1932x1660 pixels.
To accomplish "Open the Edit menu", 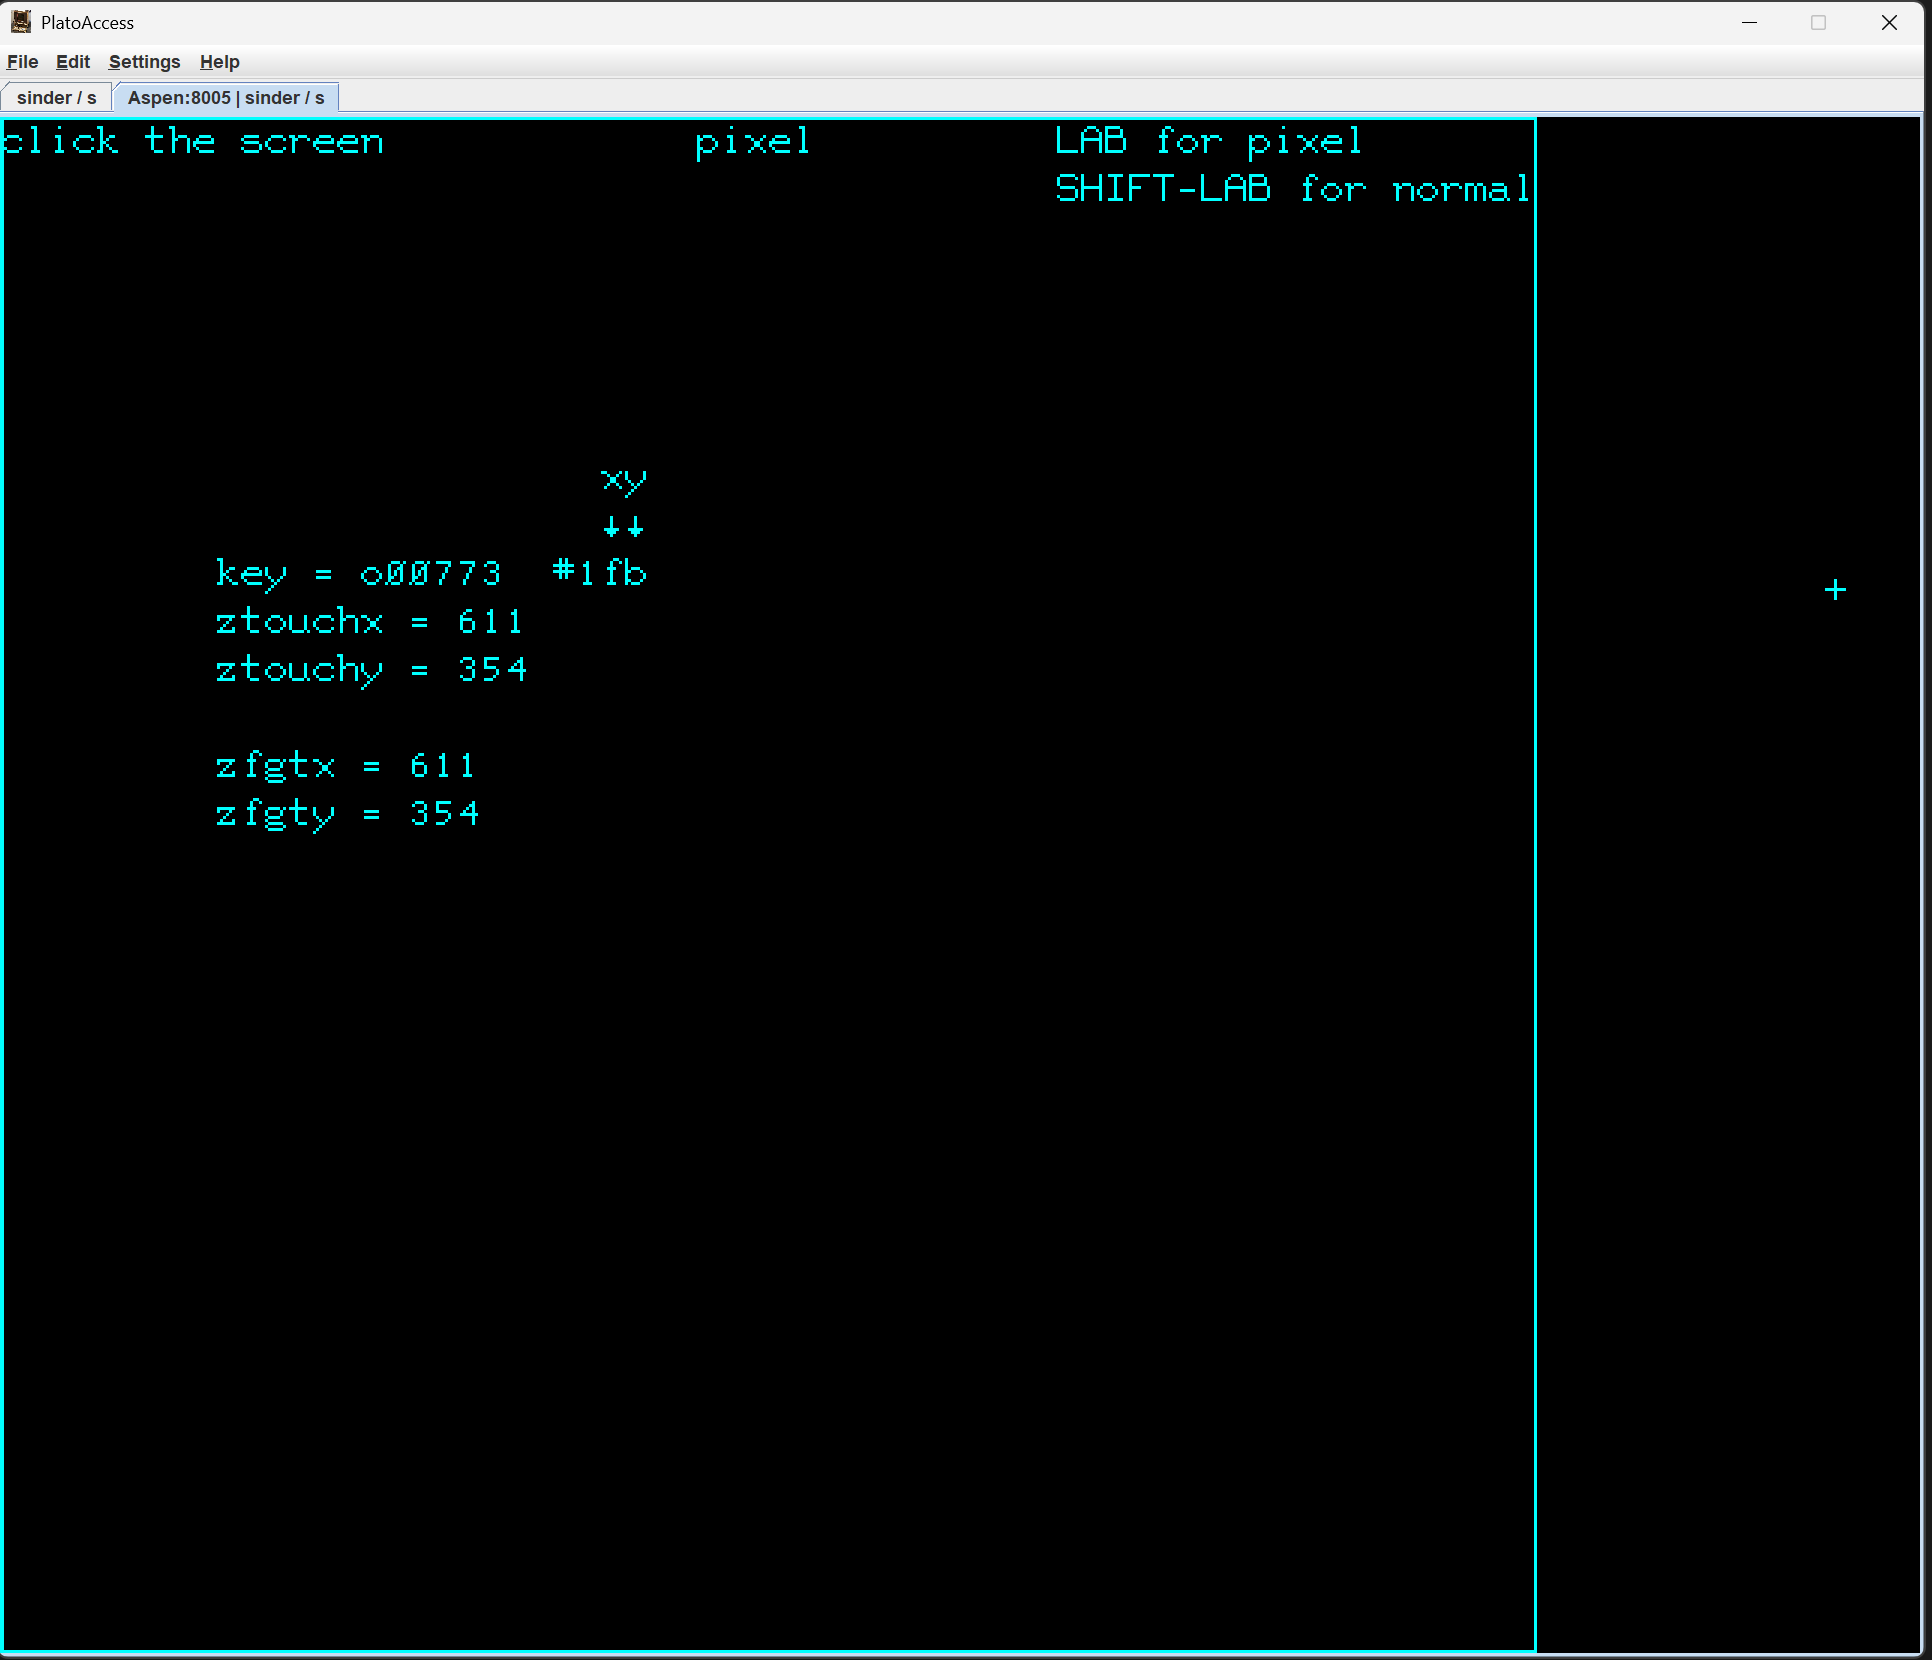I will pos(72,62).
